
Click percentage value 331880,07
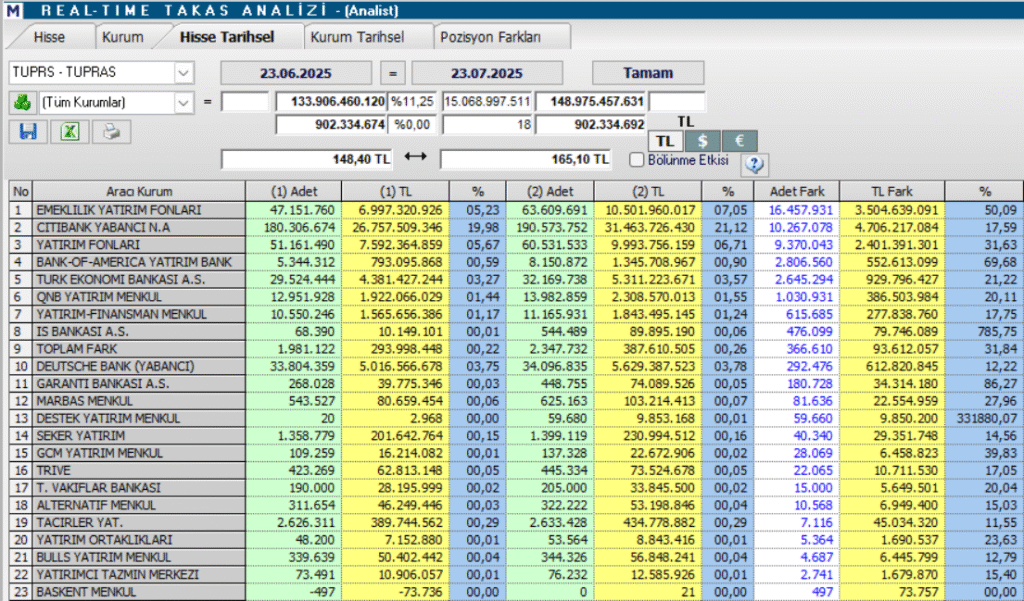tap(986, 419)
